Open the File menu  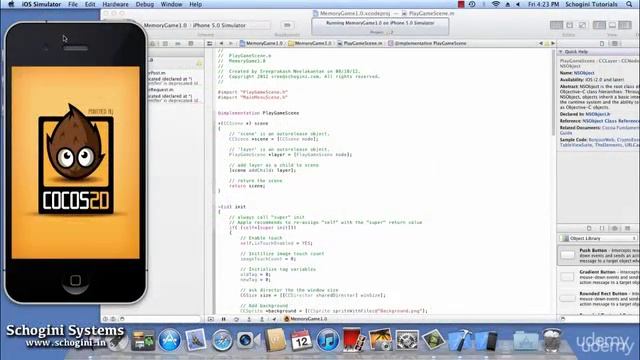point(73,4)
